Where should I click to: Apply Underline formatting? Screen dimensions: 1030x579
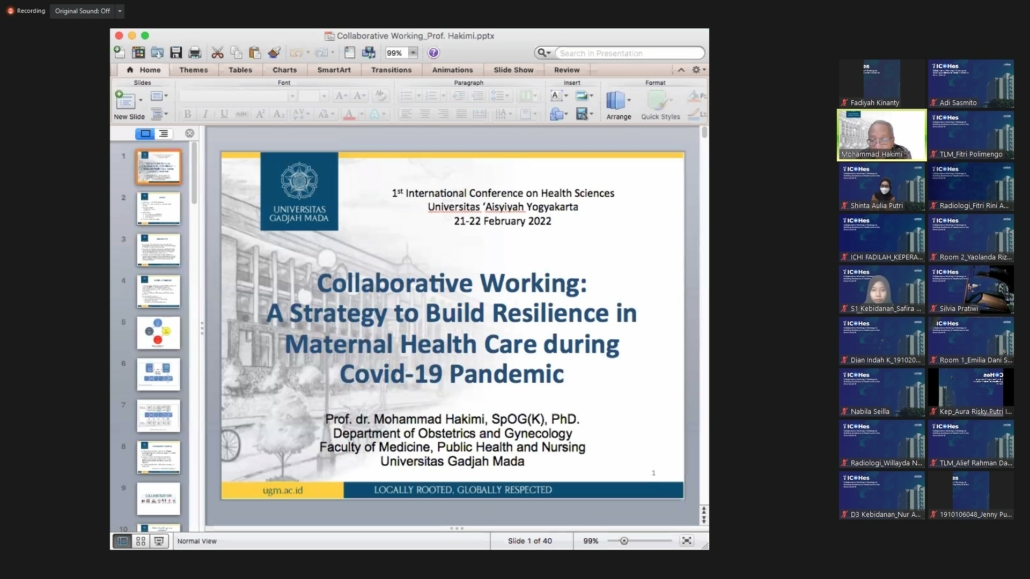pos(224,114)
